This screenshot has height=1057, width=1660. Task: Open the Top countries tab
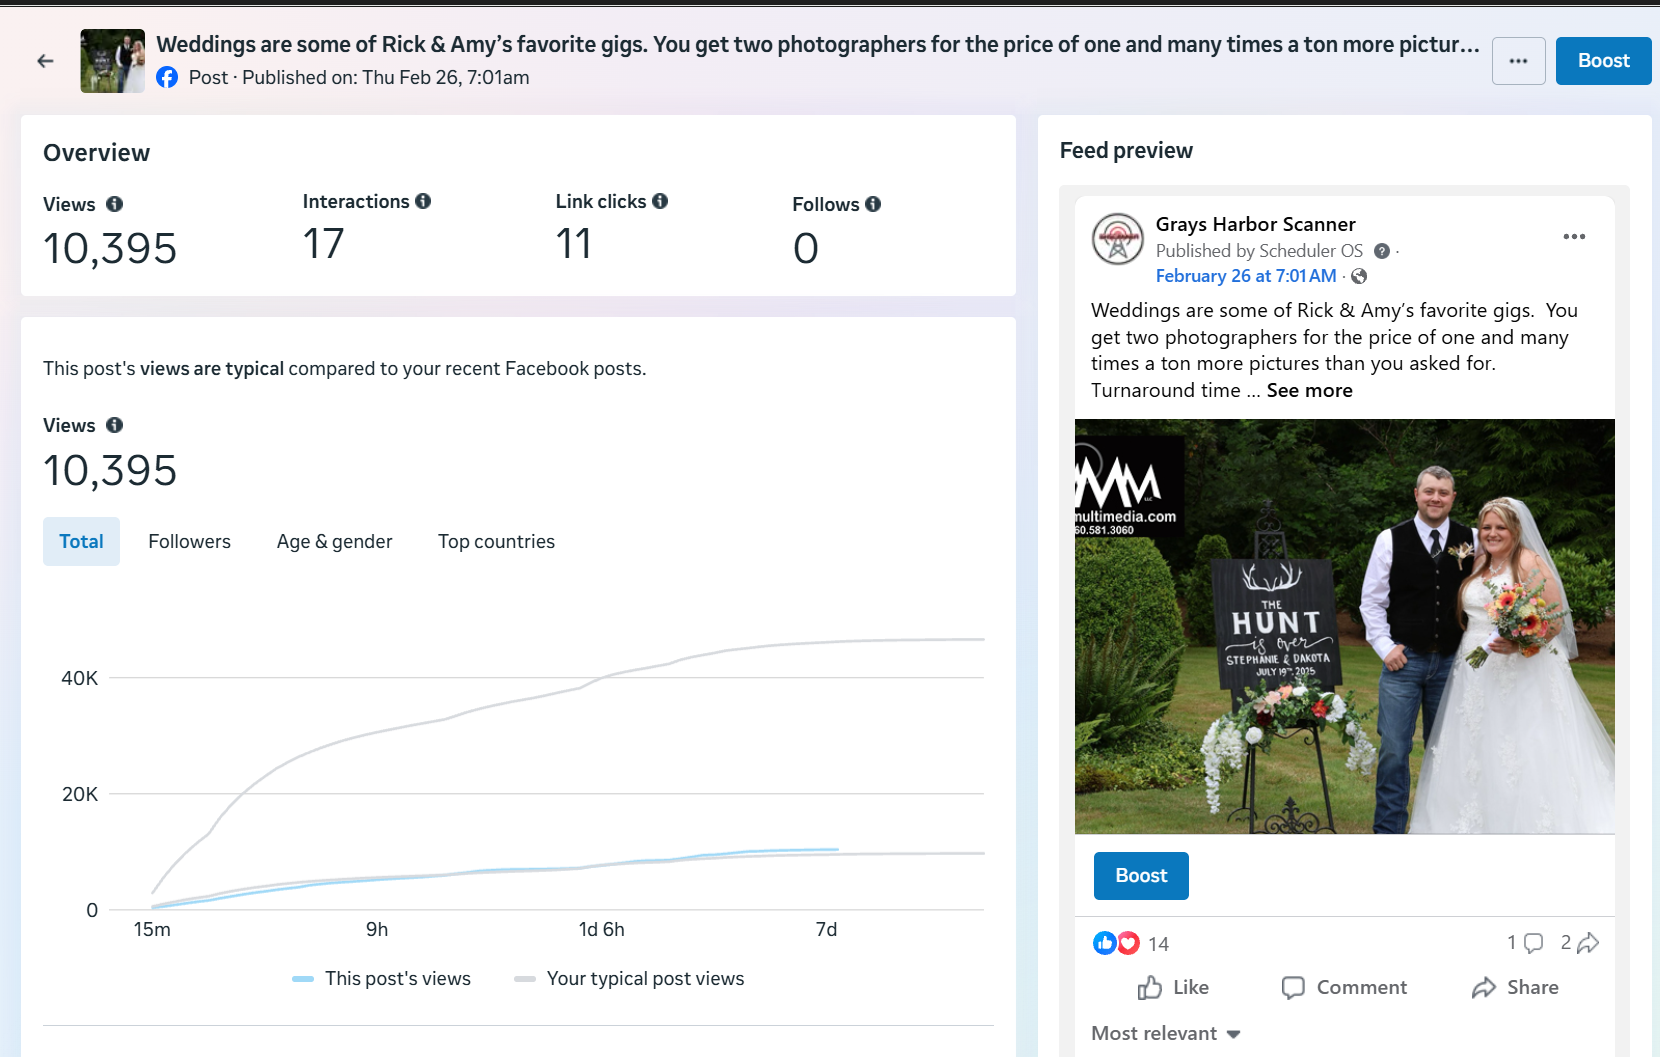pyautogui.click(x=496, y=541)
